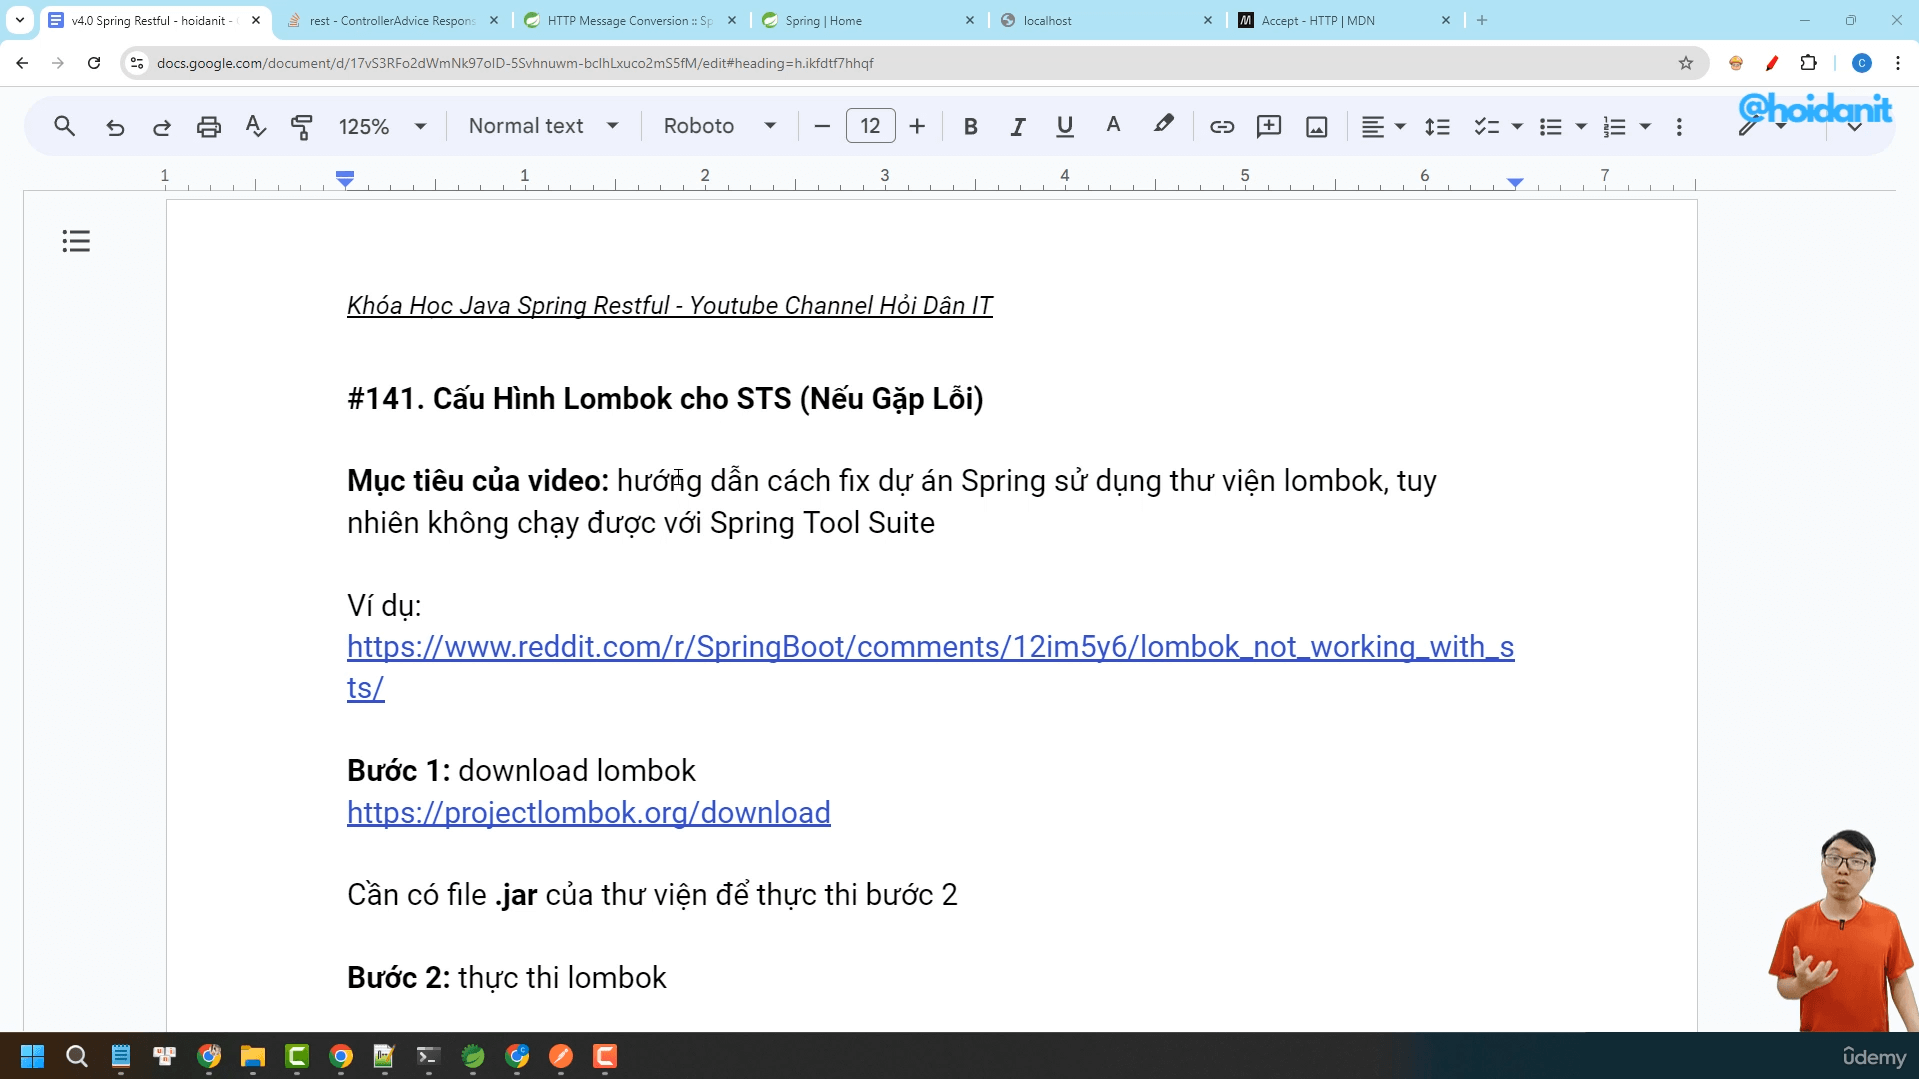Open a new browser tab
The width and height of the screenshot is (1919, 1079).
click(1482, 20)
